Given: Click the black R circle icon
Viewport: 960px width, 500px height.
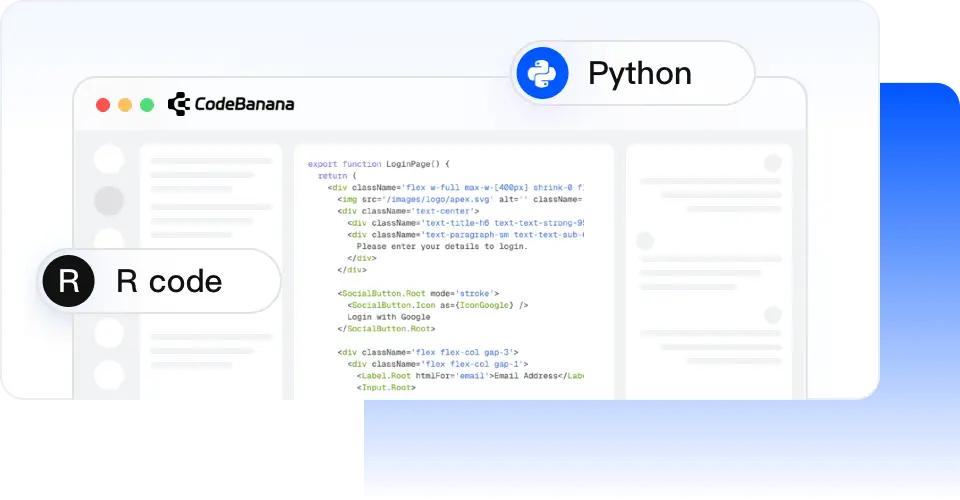Looking at the screenshot, I should coord(68,281).
